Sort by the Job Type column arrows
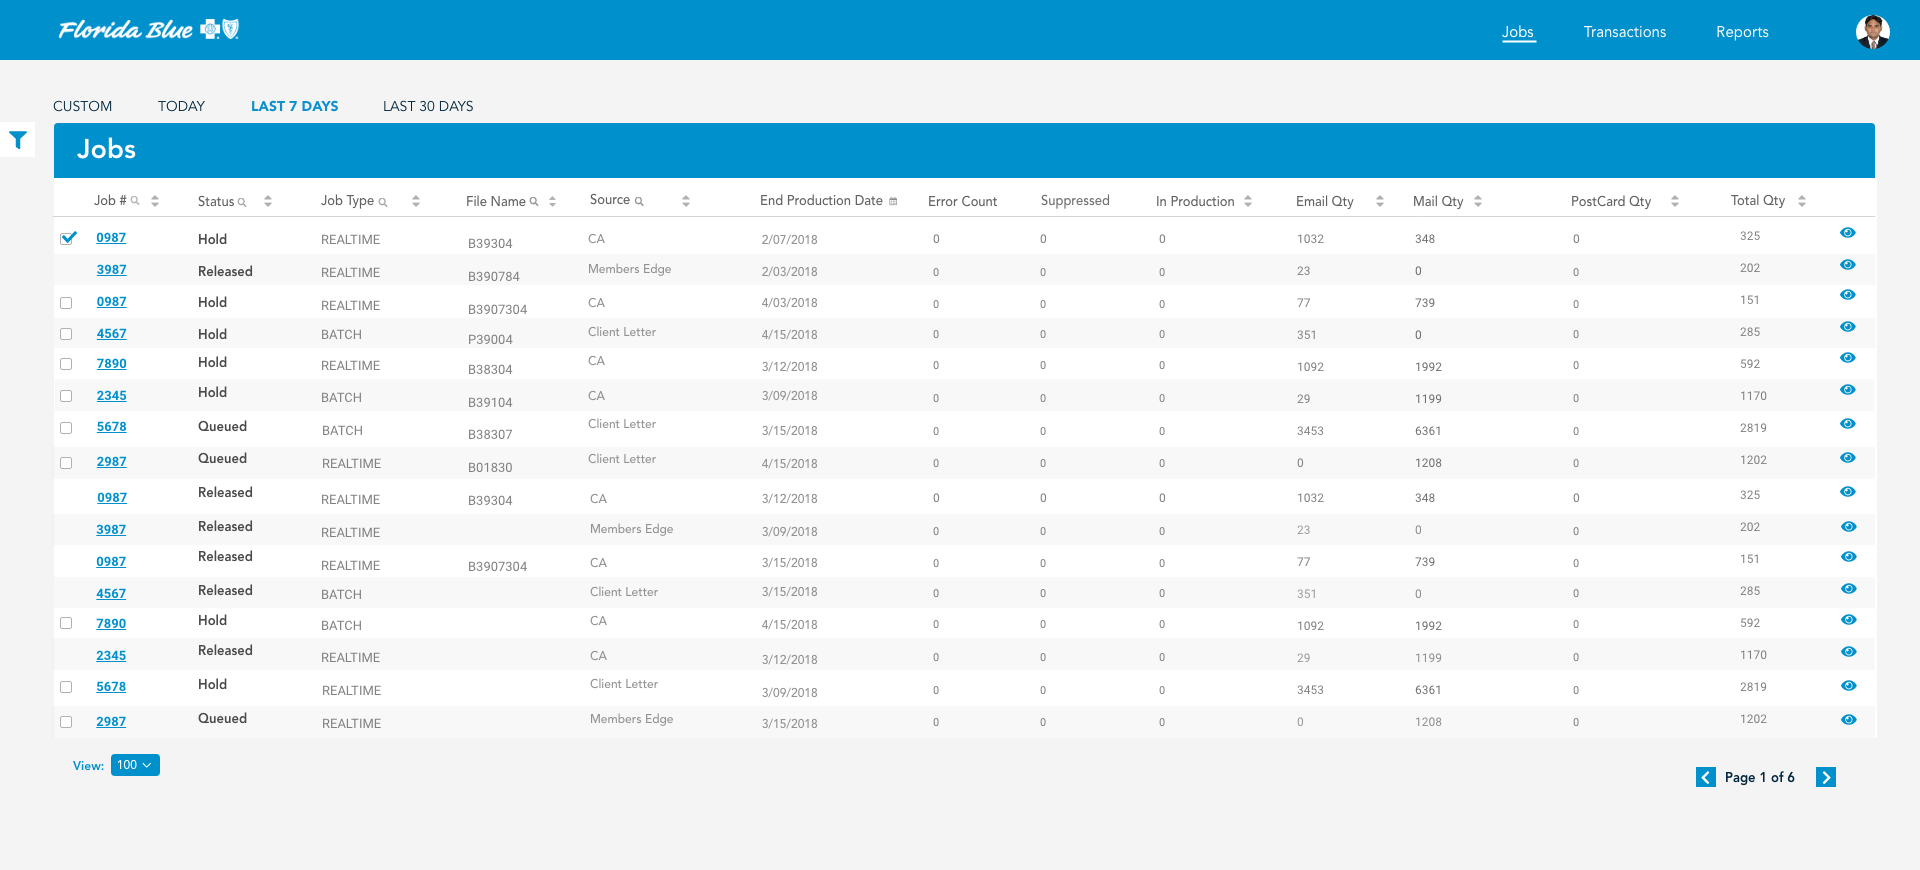The width and height of the screenshot is (1920, 870). 416,201
